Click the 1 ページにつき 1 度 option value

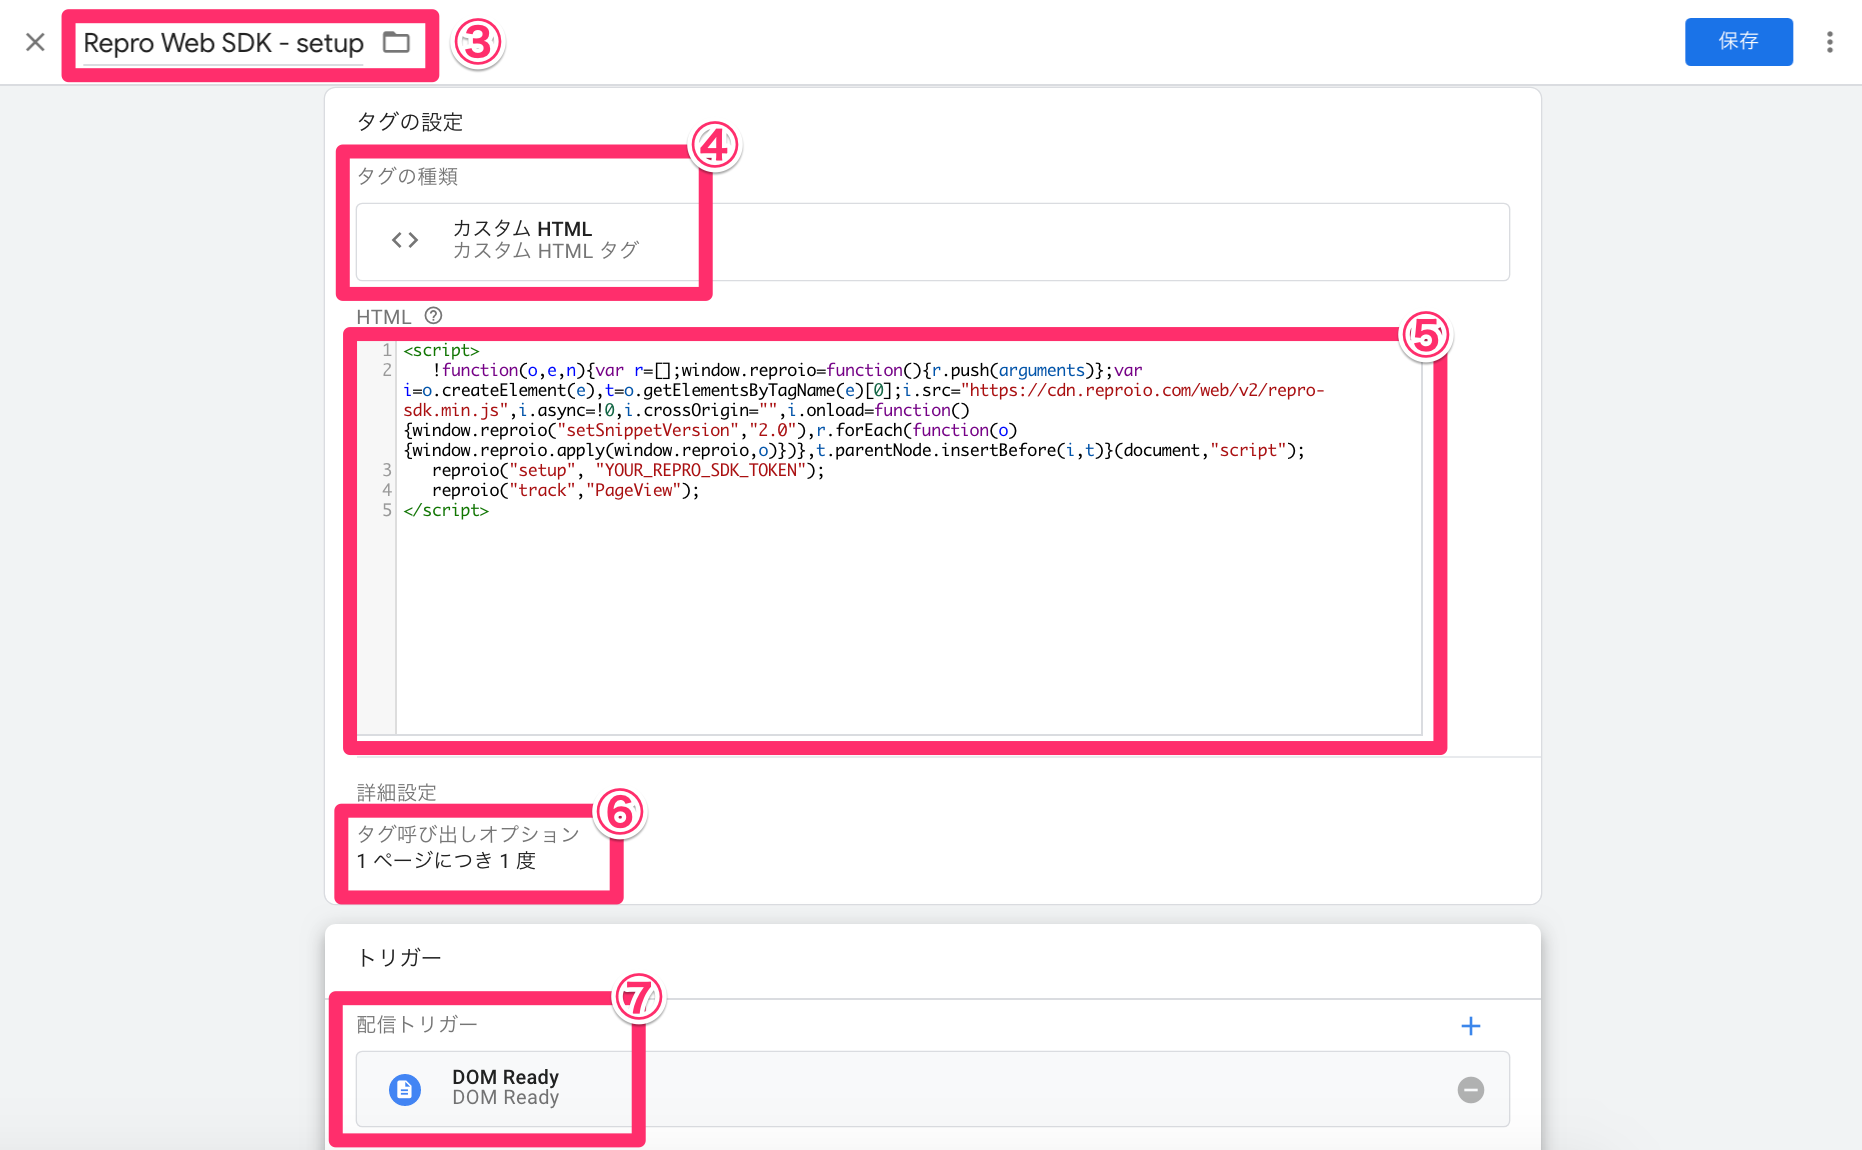coord(447,861)
